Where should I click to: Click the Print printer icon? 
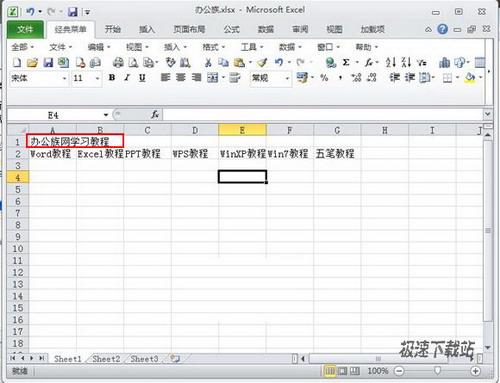(x=118, y=63)
